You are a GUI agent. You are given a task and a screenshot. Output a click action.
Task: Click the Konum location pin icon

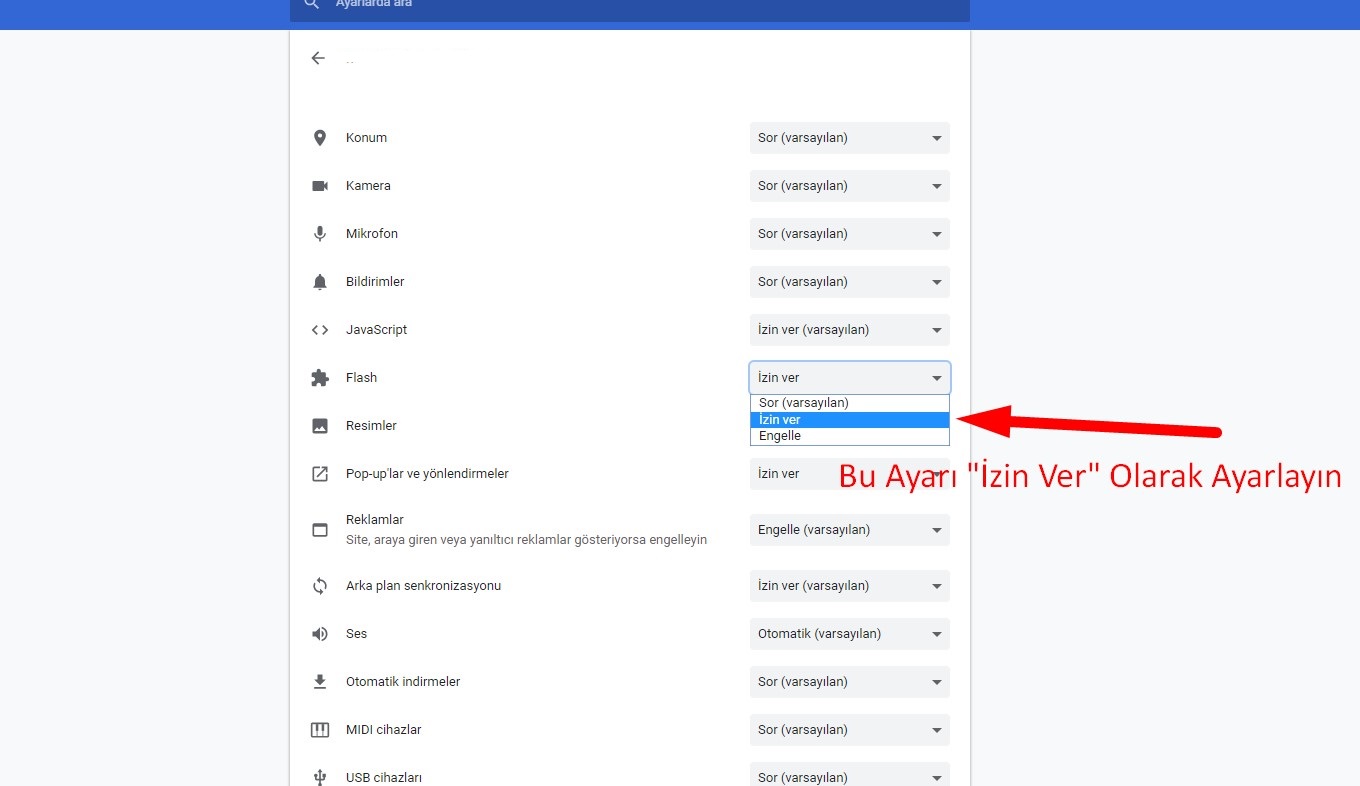(320, 138)
